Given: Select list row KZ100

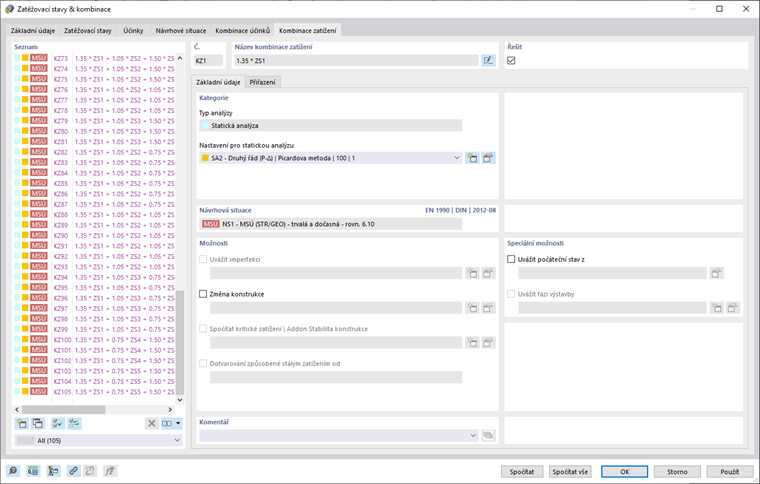Looking at the screenshot, I should [94, 340].
